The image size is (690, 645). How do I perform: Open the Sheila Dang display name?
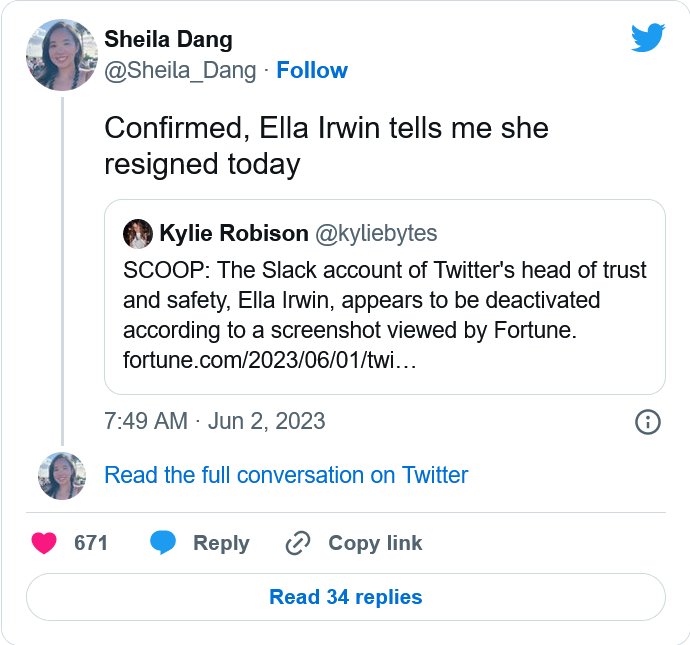click(168, 40)
